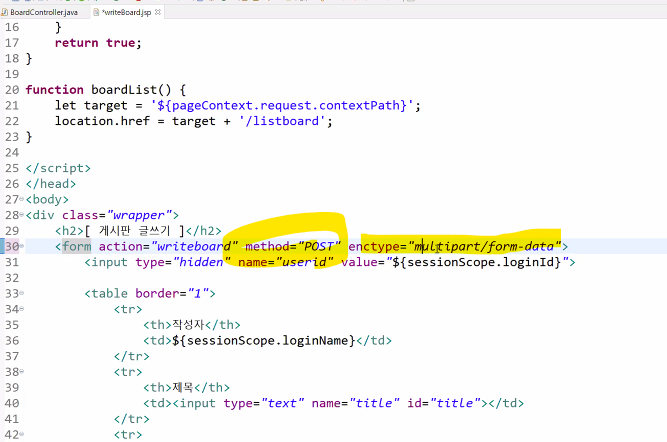Click the Java file icon on BoardController tab
667x442 pixels.
click(x=5, y=12)
